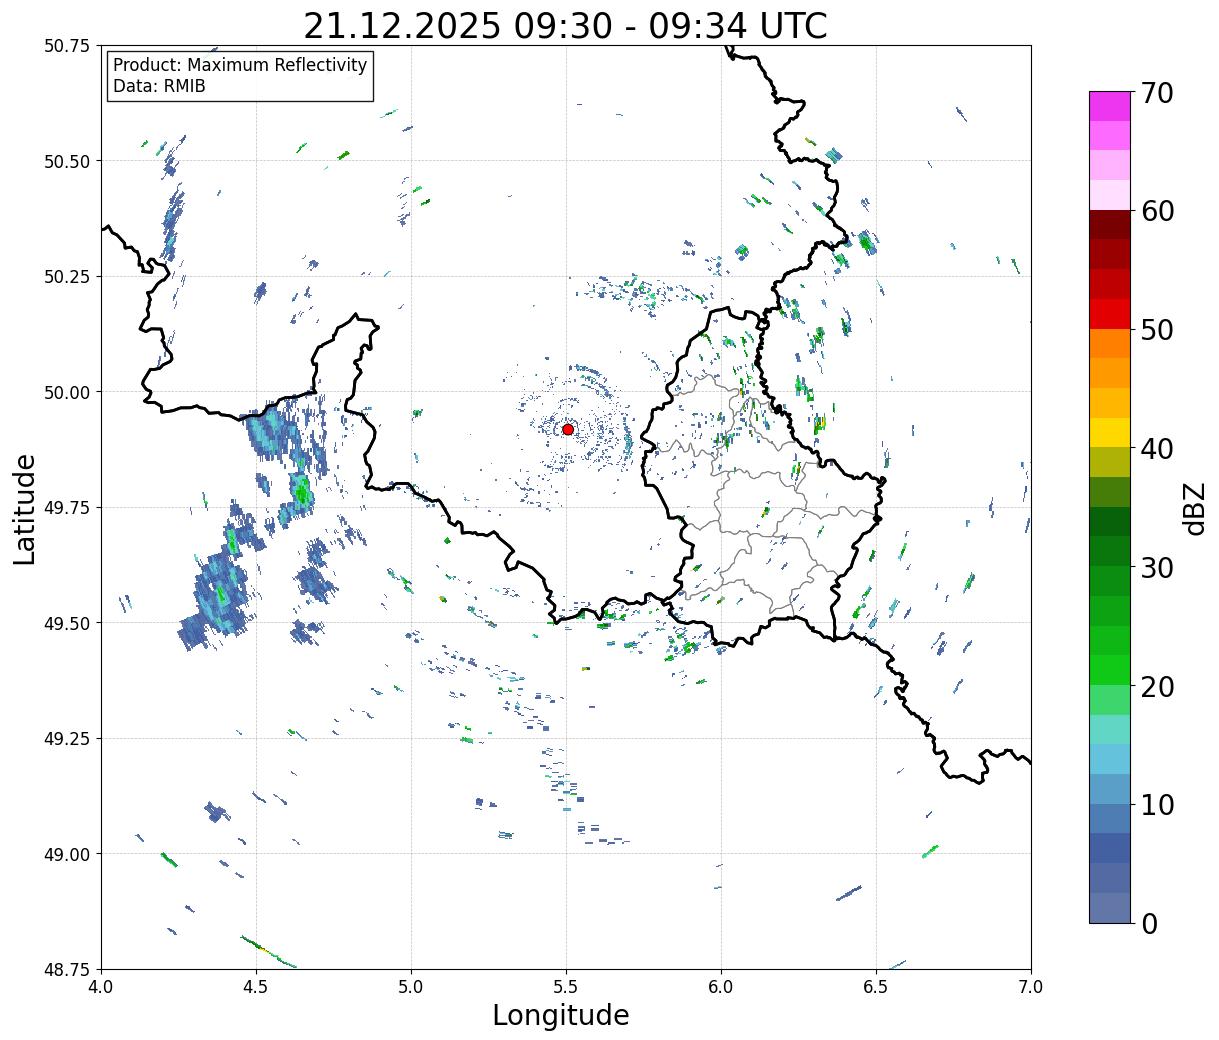Screen dimensions: 1219x1040
Task: Click the orange colorbar swatch just below 50
Action: 1110,344
